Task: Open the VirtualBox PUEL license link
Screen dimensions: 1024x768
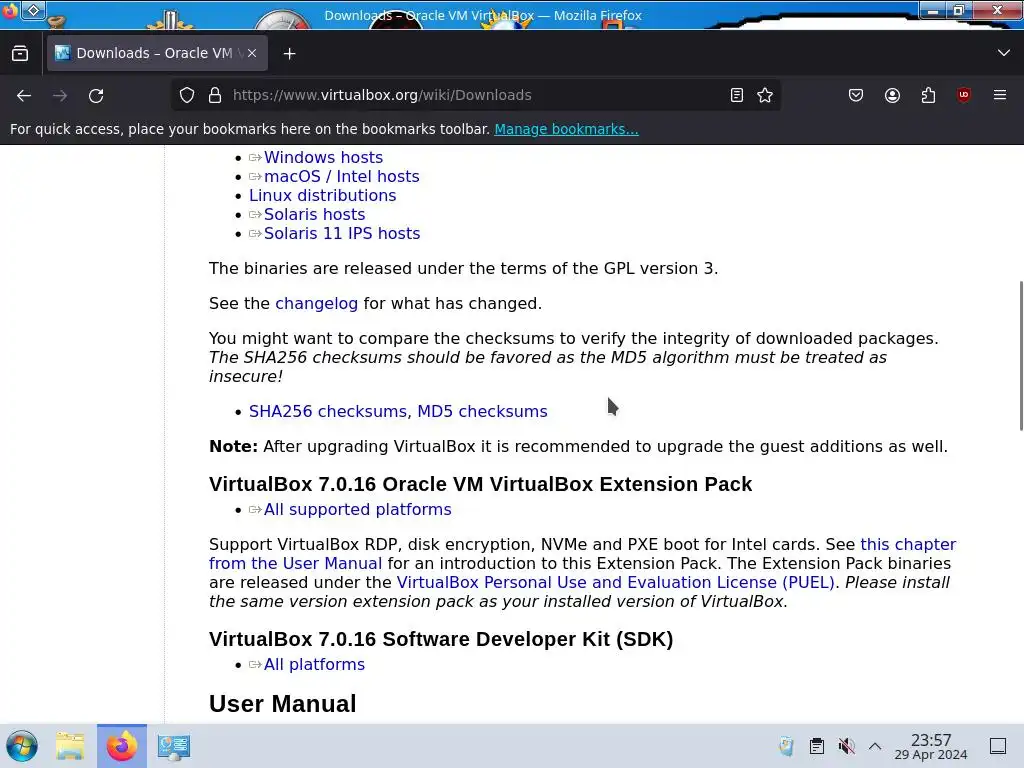Action: tap(615, 583)
